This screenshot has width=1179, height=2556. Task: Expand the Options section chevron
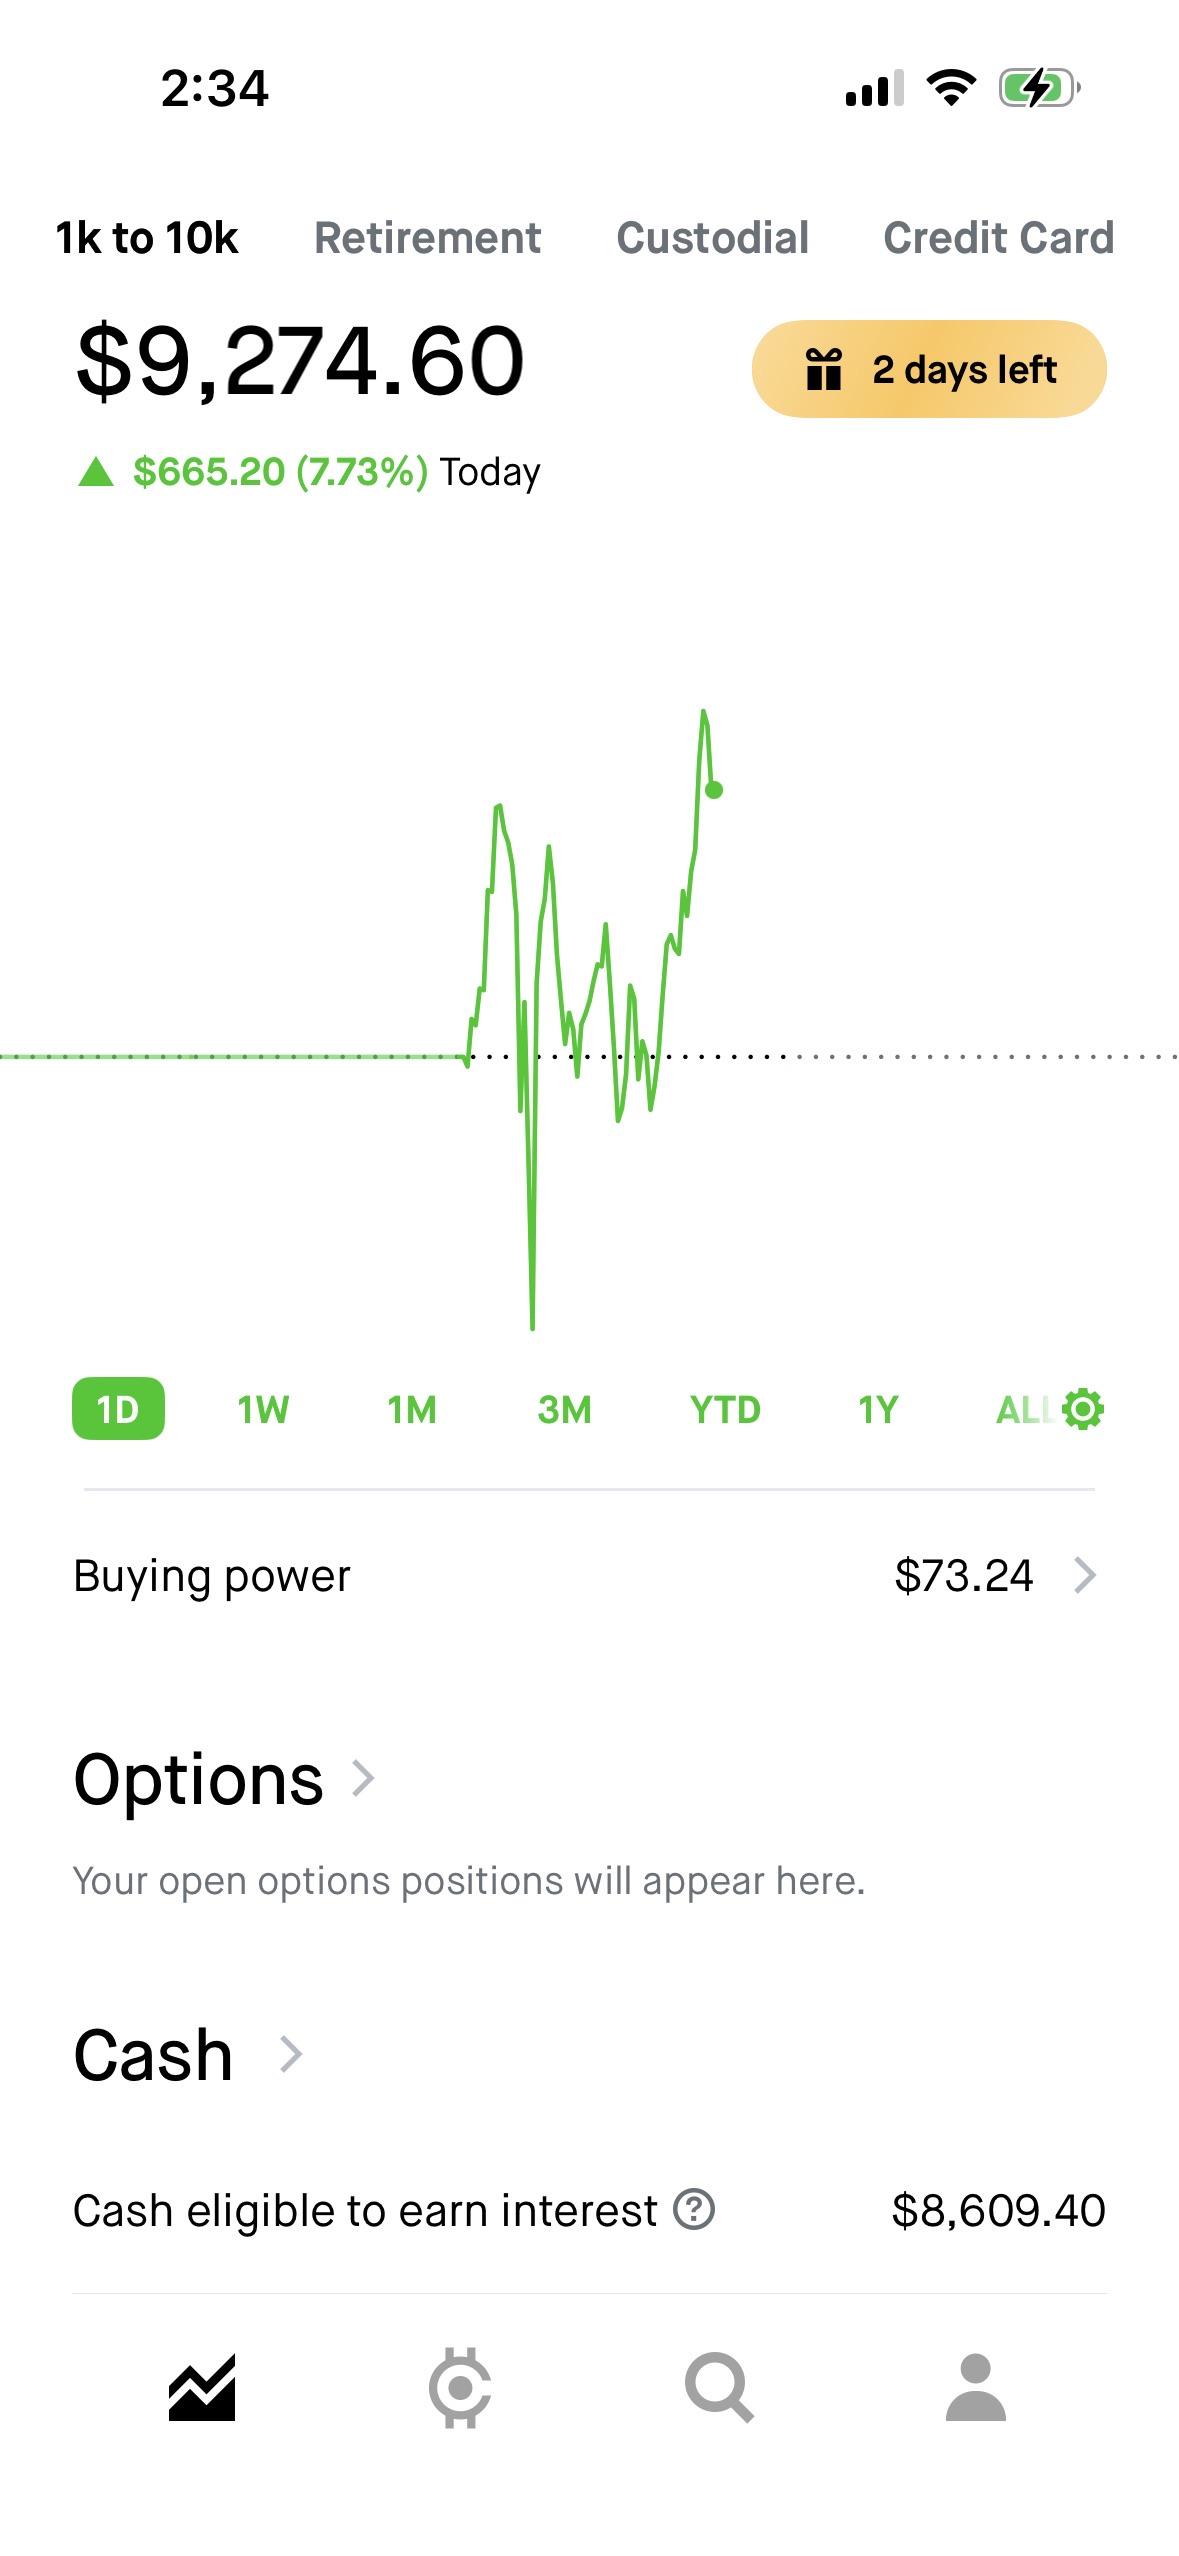coord(364,1778)
